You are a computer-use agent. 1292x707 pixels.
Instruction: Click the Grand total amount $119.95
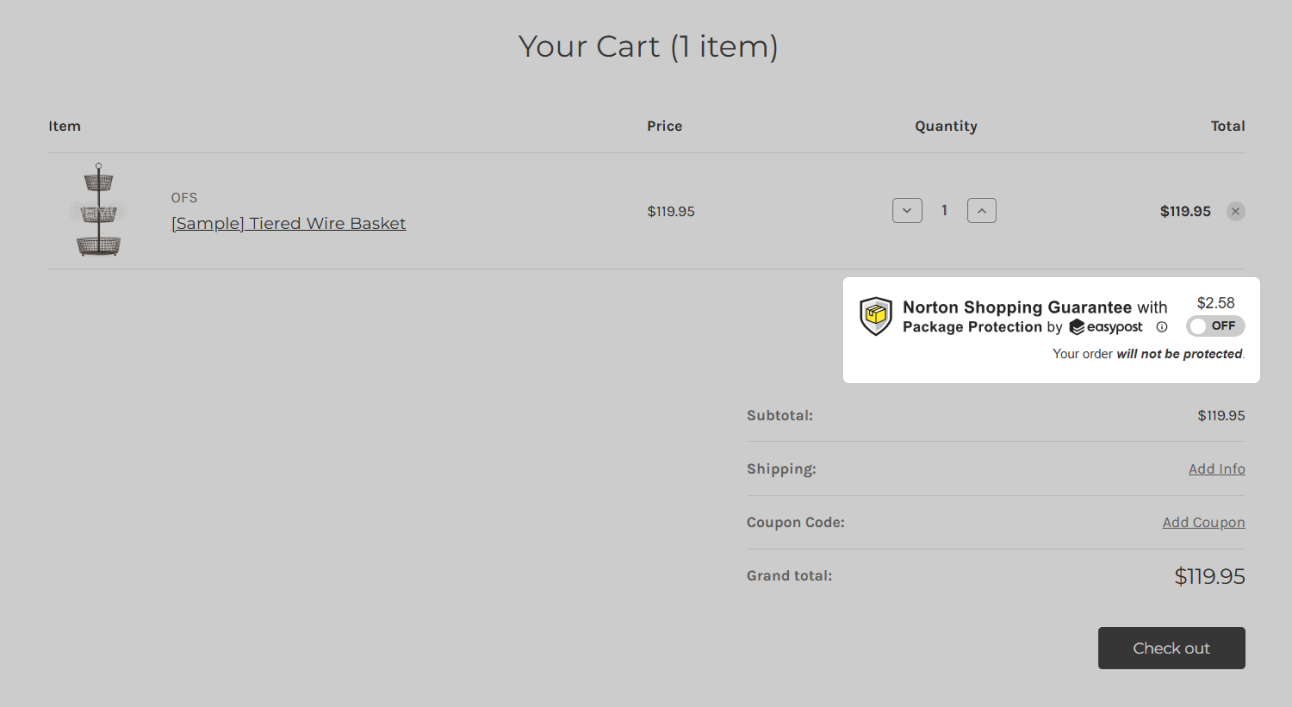[1209, 576]
